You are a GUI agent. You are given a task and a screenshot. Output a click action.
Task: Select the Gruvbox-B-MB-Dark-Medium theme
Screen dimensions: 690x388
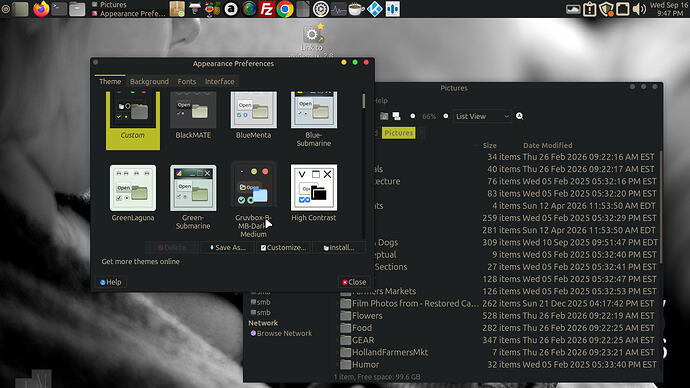253,200
